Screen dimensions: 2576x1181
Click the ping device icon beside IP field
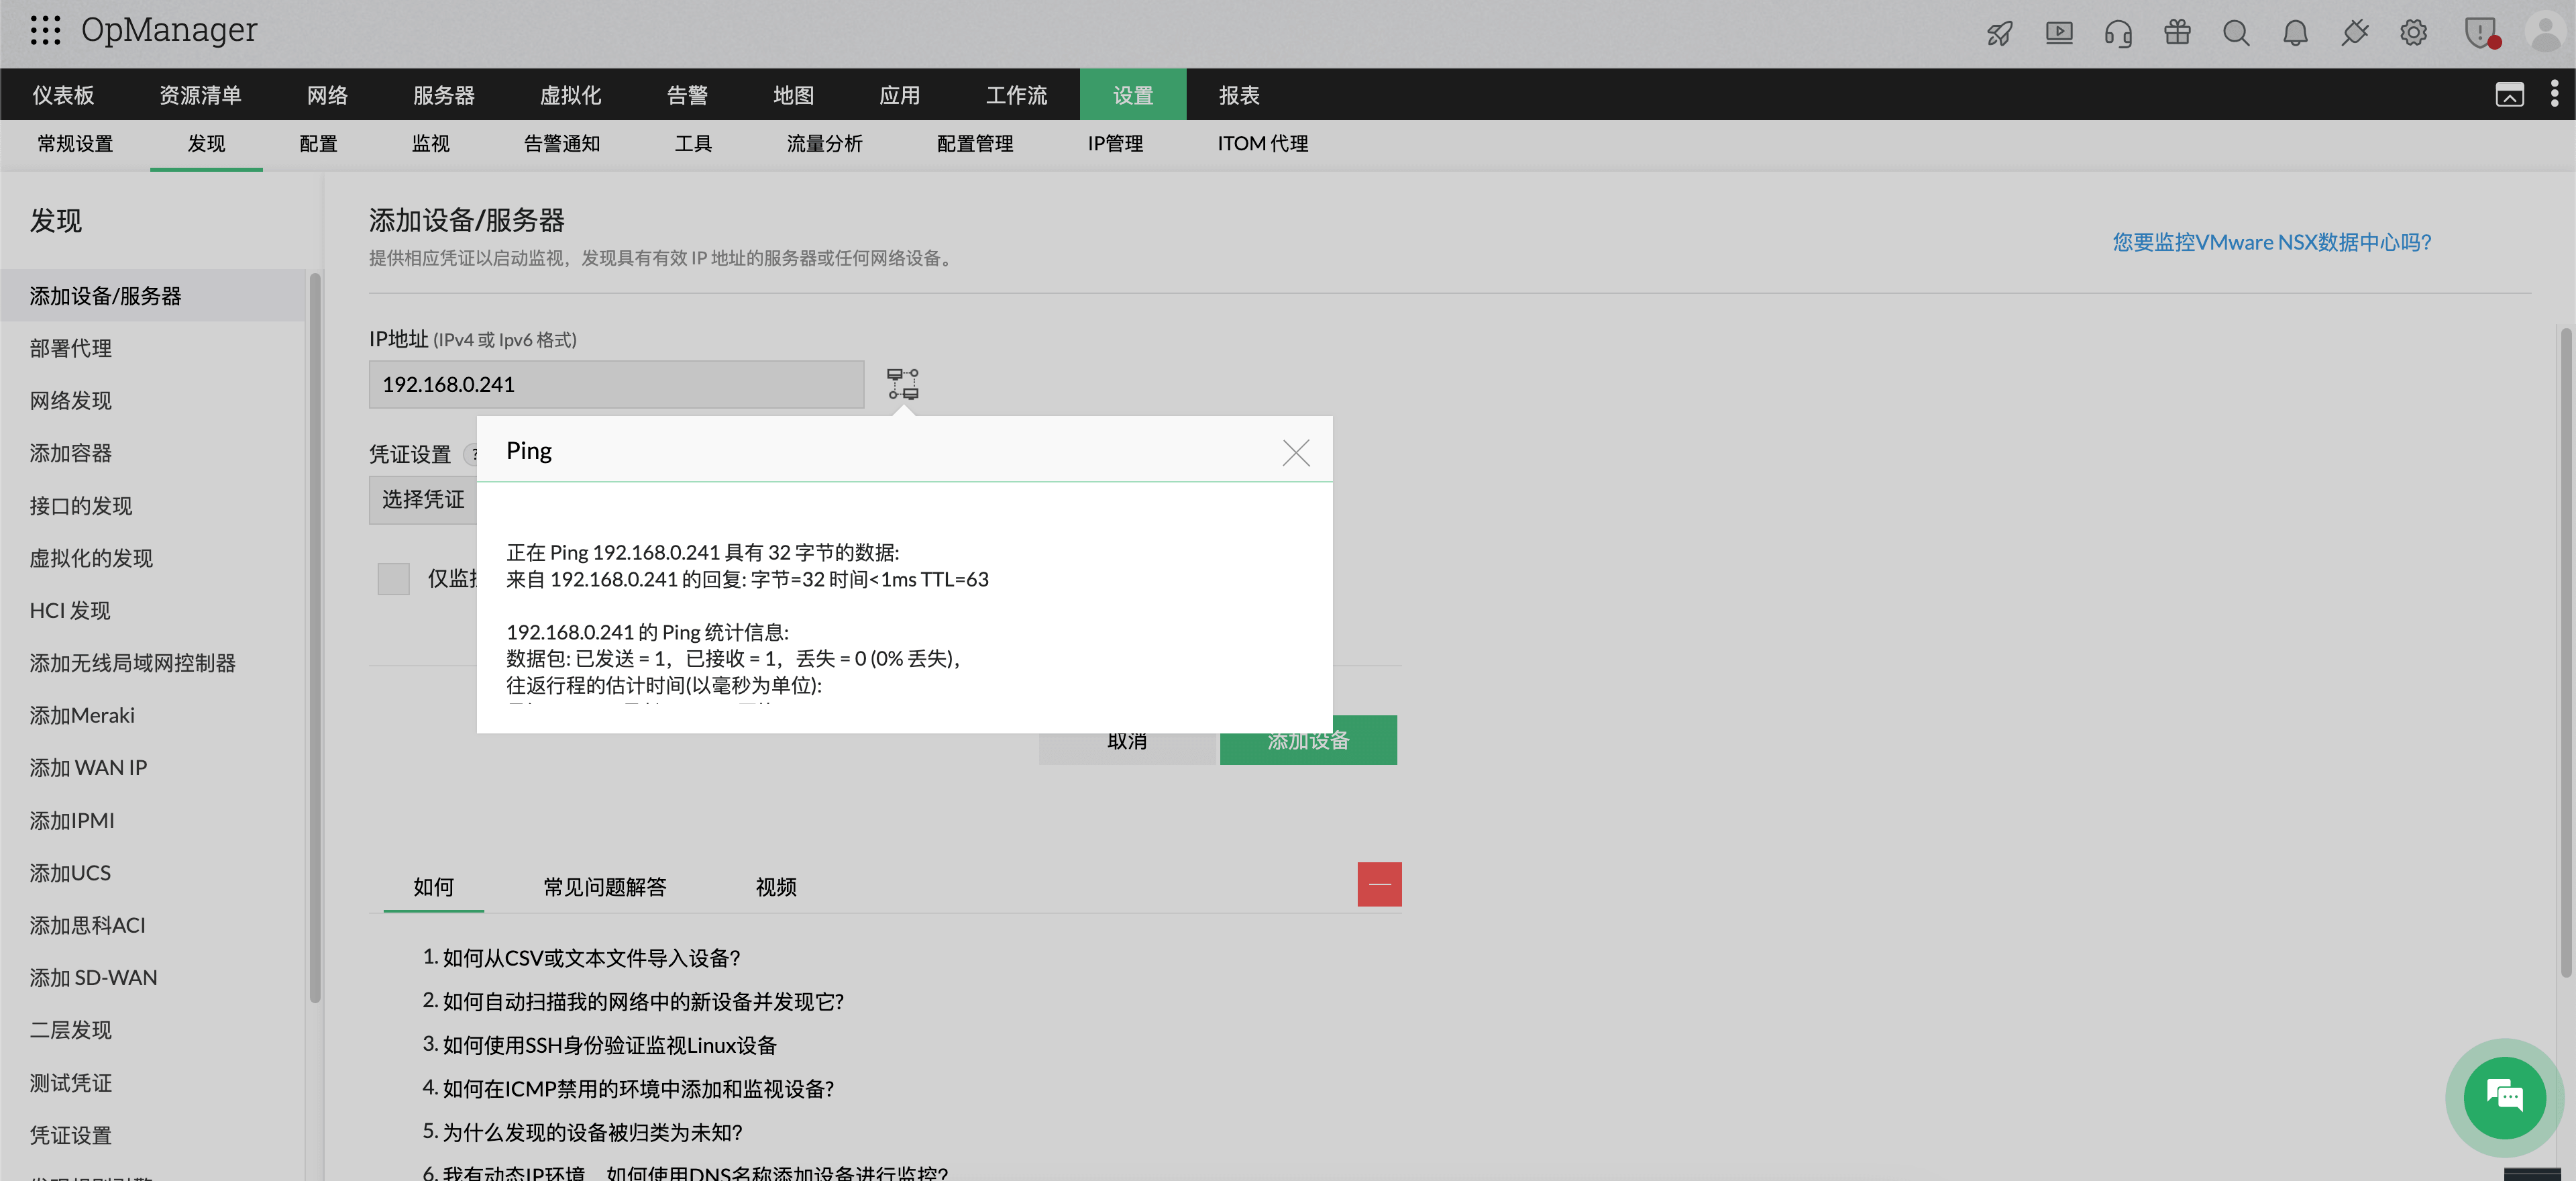[x=903, y=384]
